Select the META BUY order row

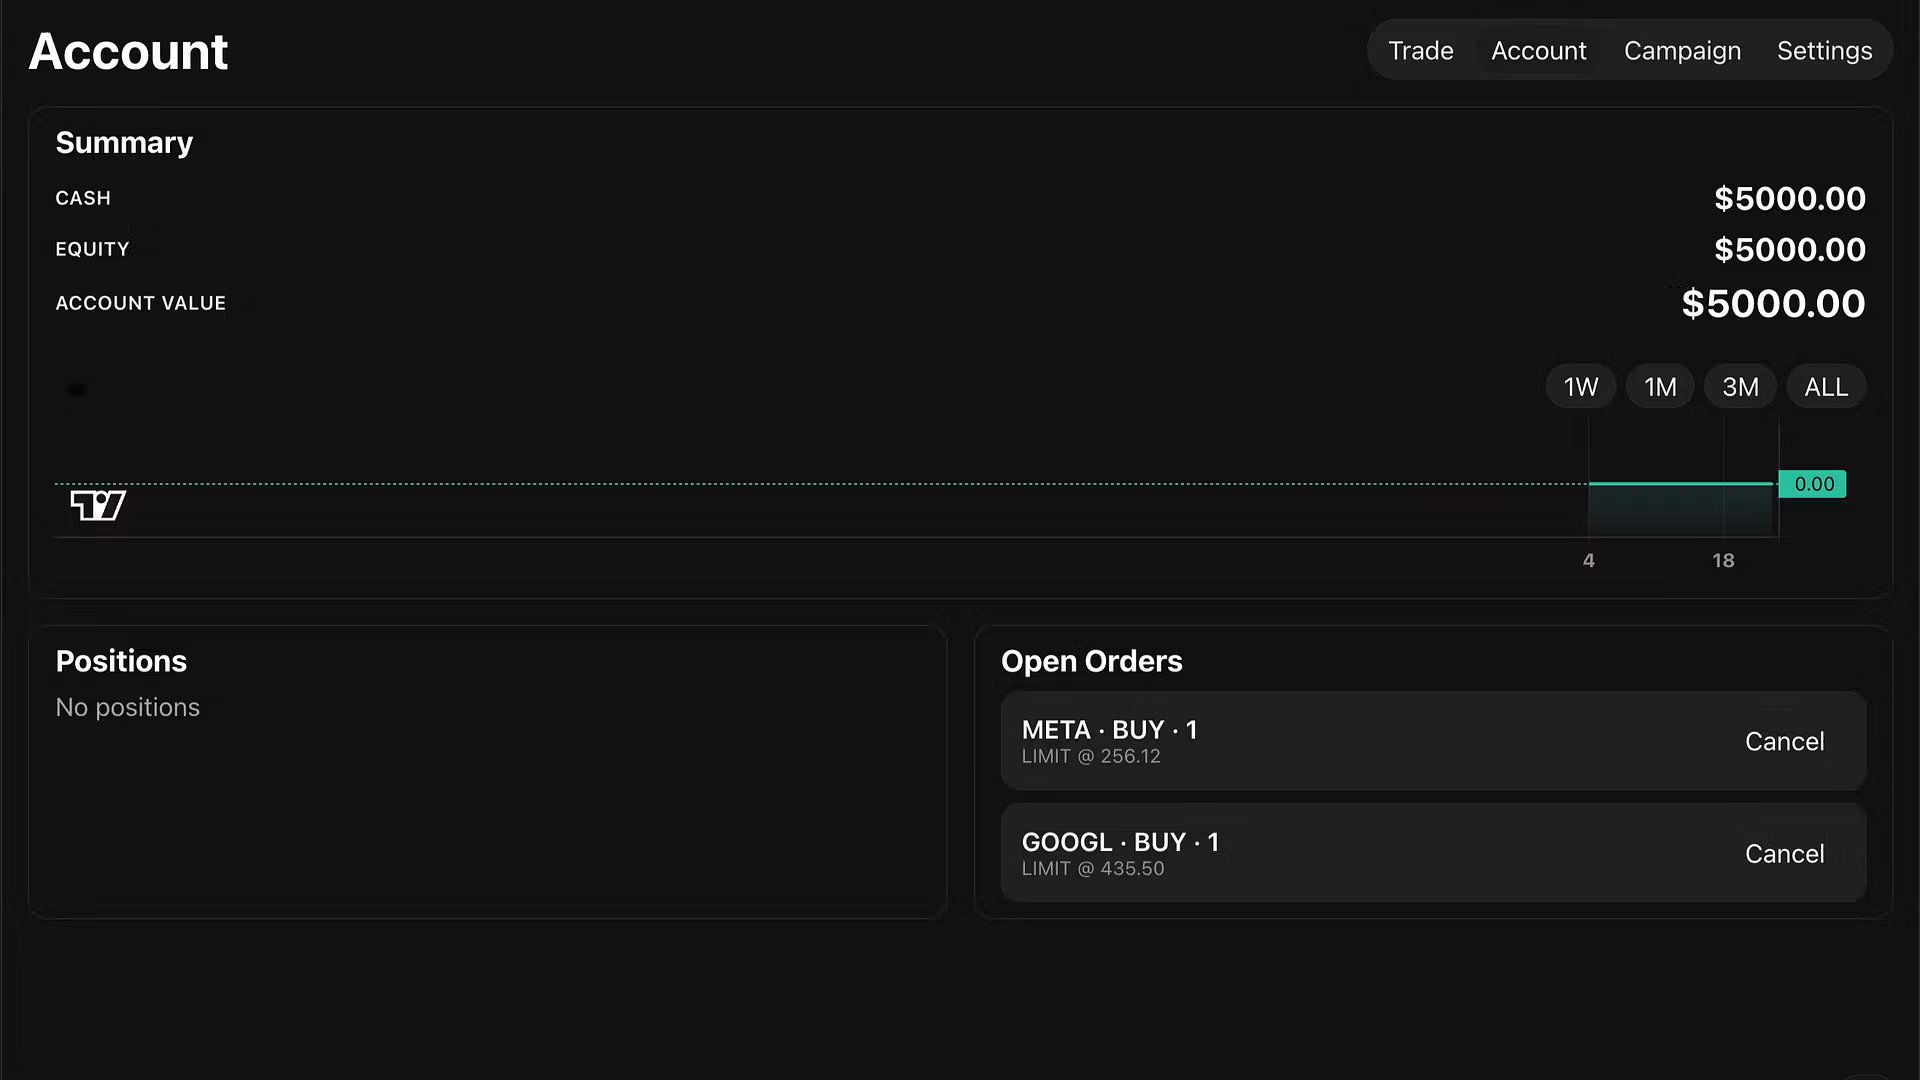(1433, 741)
